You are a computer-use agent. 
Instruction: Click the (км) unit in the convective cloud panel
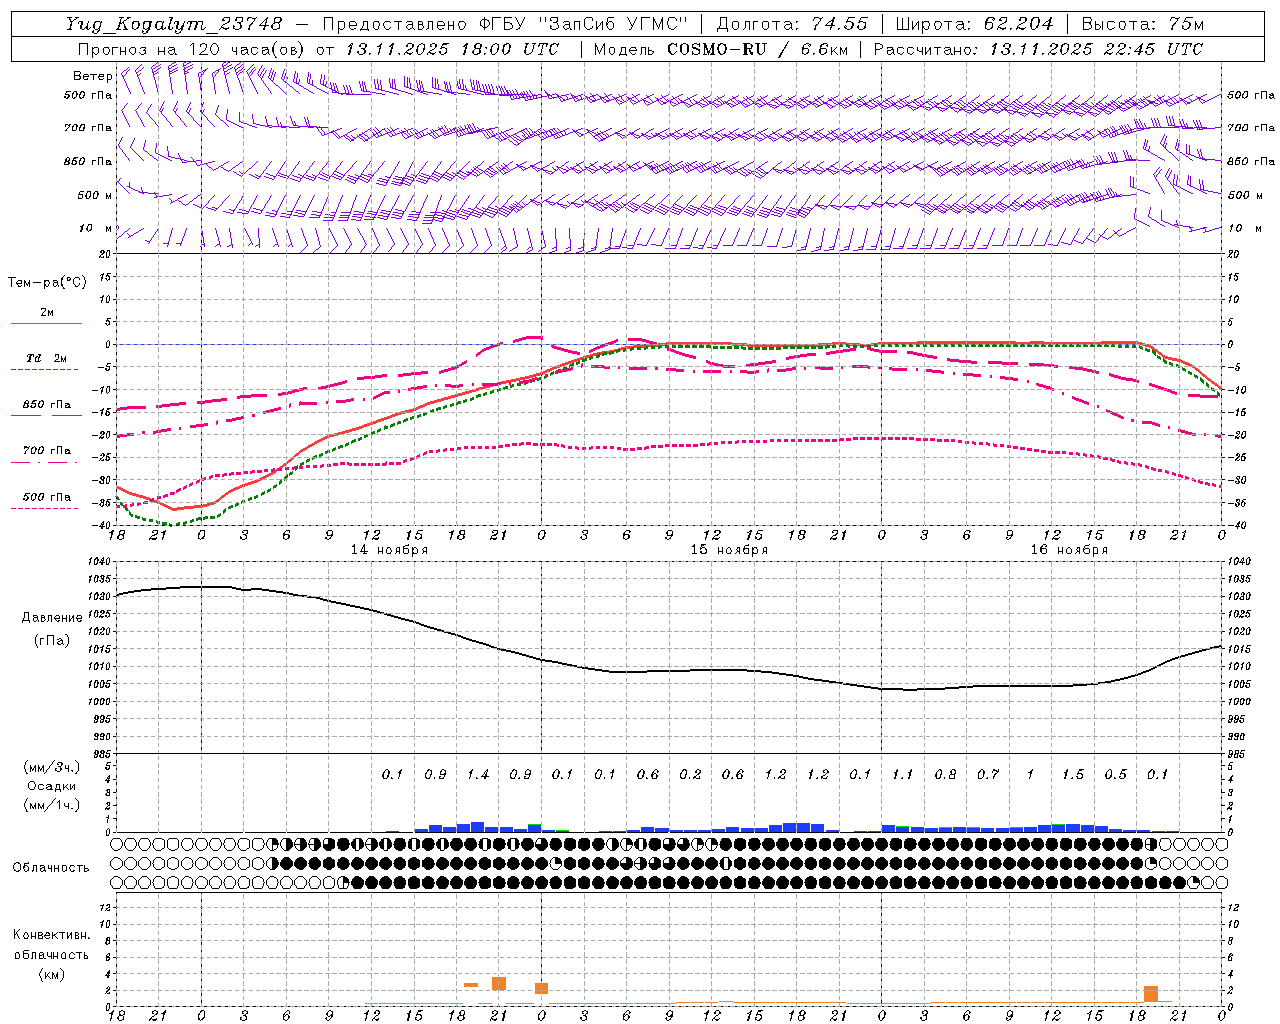(x=51, y=974)
